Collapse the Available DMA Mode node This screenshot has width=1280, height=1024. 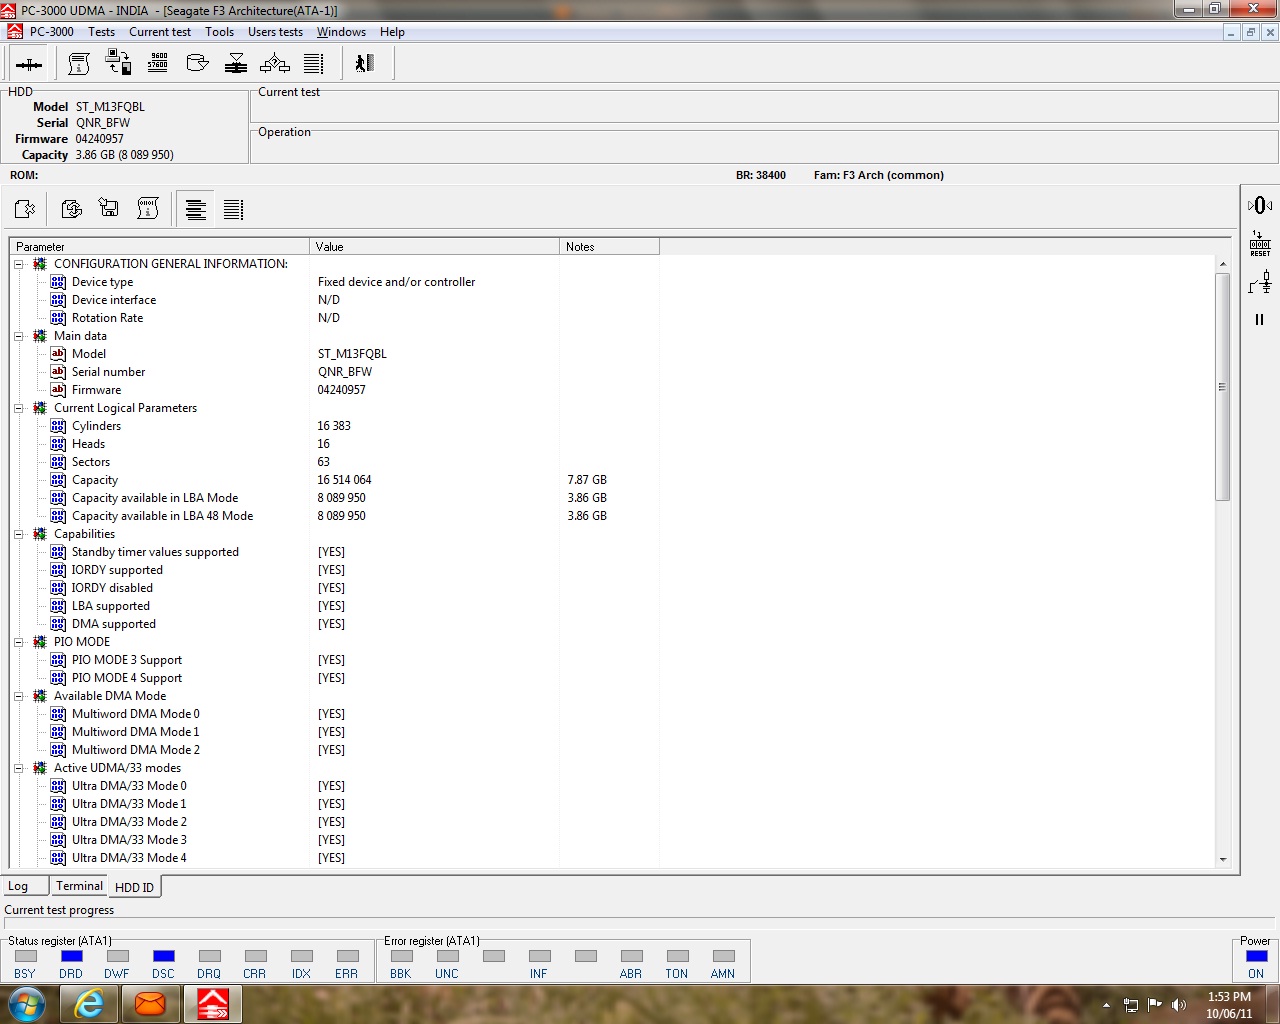[x=18, y=696]
